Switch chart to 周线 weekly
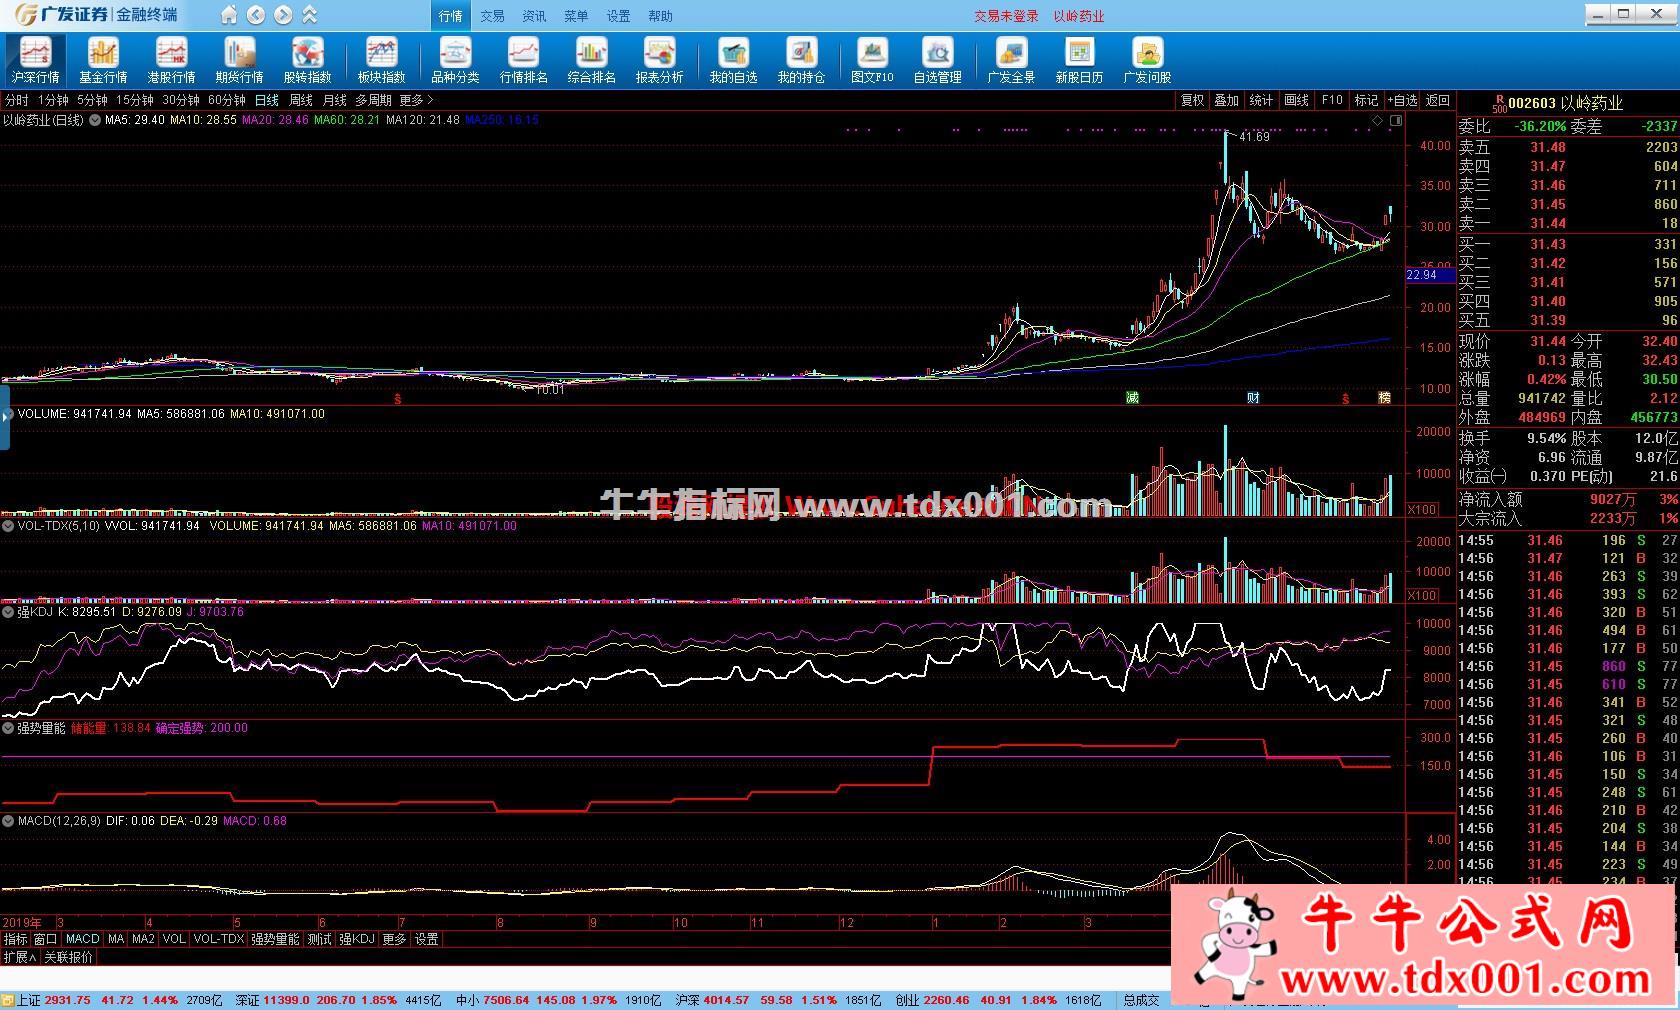This screenshot has width=1680, height=1010. click(301, 100)
